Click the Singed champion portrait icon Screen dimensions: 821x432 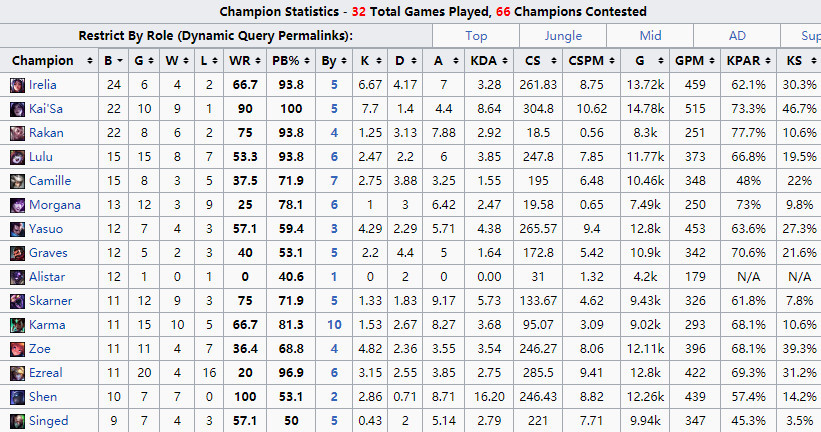(18, 421)
